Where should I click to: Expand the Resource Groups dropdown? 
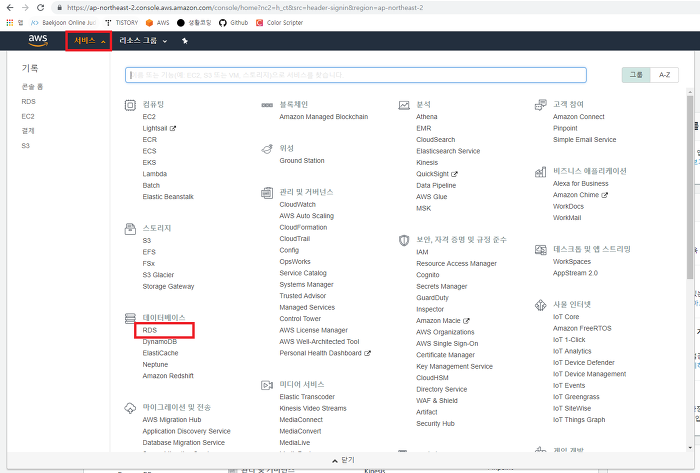143,41
